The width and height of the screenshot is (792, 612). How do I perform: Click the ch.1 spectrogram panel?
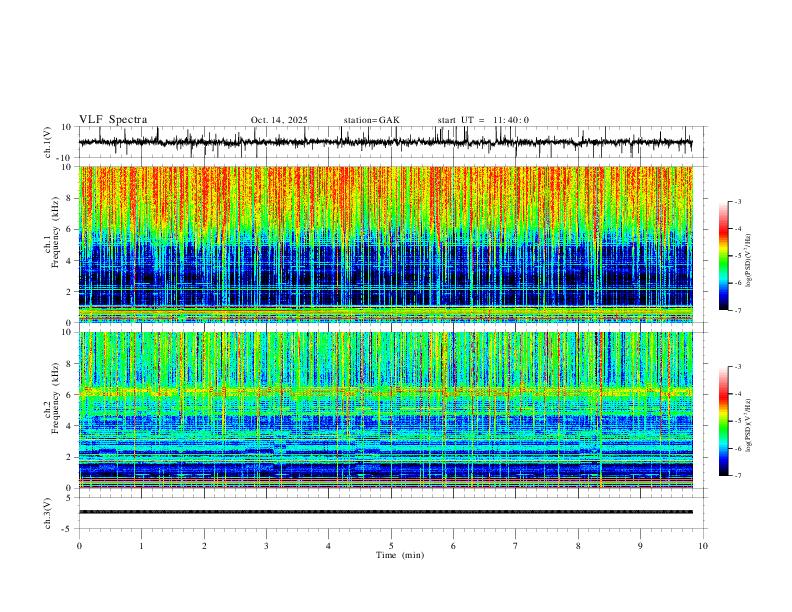[x=385, y=244]
